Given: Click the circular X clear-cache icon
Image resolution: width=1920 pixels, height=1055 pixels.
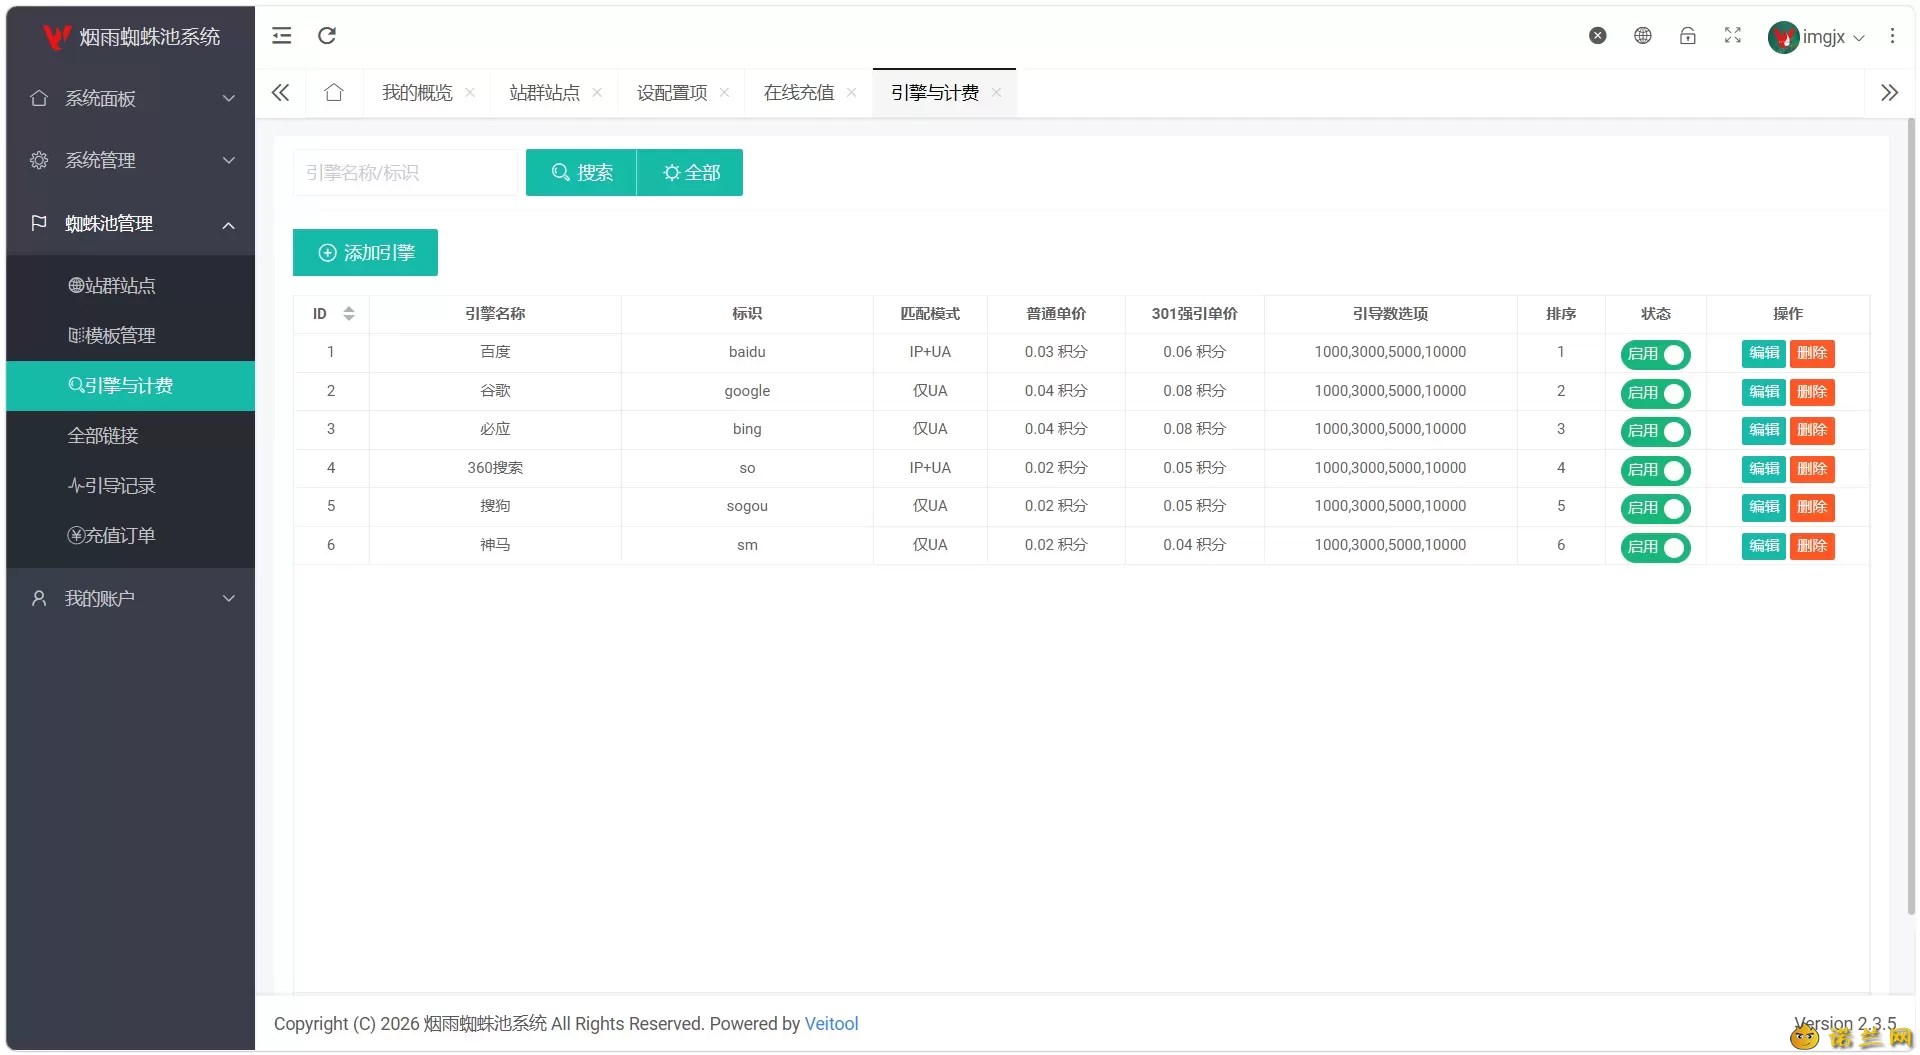Looking at the screenshot, I should pyautogui.click(x=1598, y=36).
